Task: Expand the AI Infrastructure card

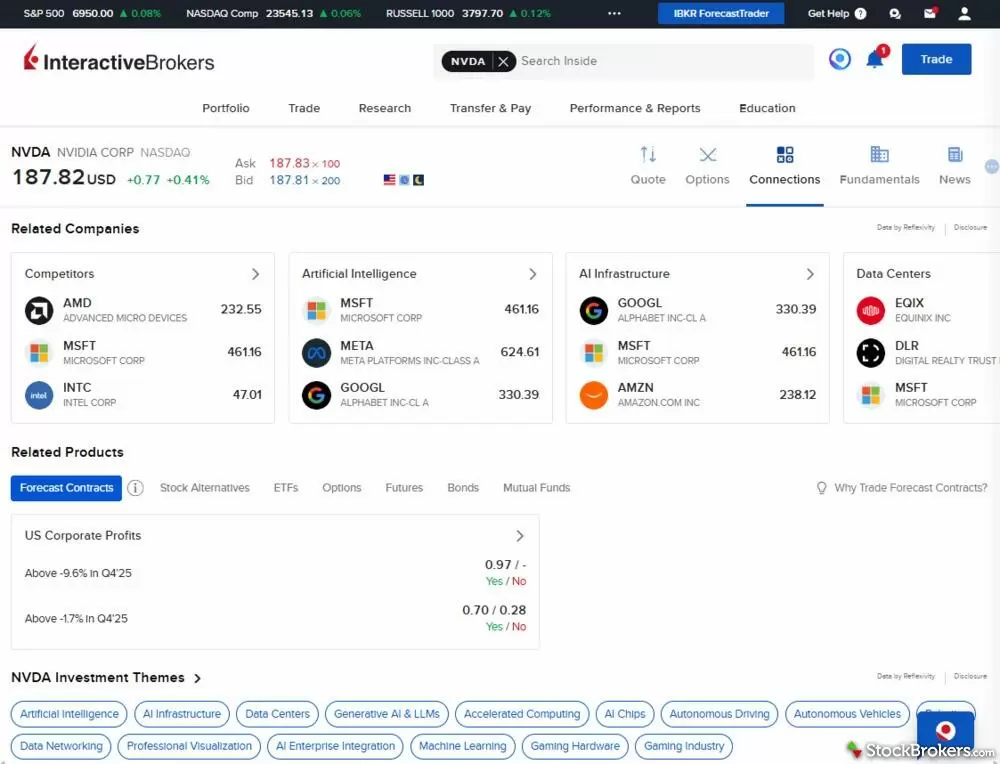Action: pos(811,272)
